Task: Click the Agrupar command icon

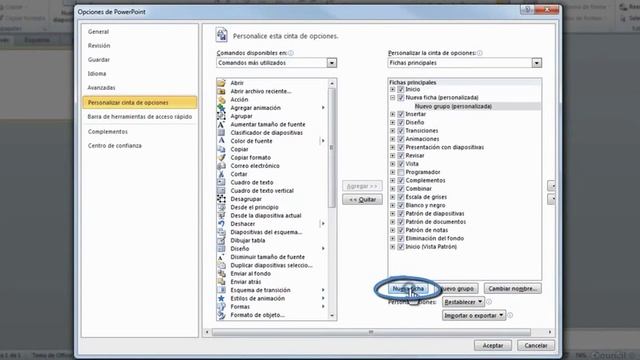Action: [x=221, y=116]
